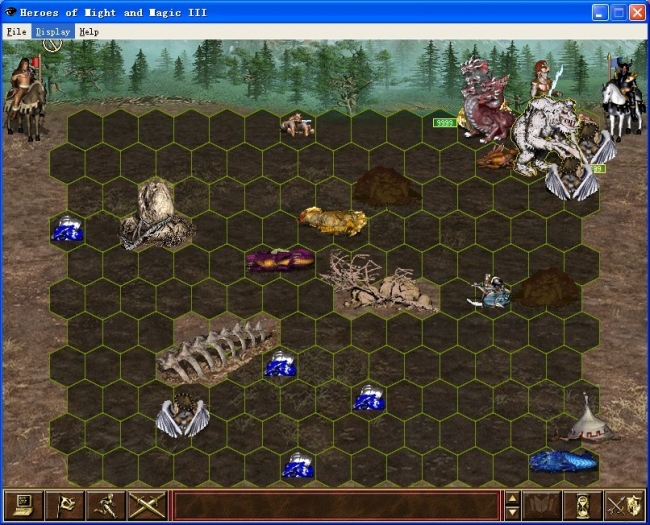Open the Help menu

[x=89, y=32]
